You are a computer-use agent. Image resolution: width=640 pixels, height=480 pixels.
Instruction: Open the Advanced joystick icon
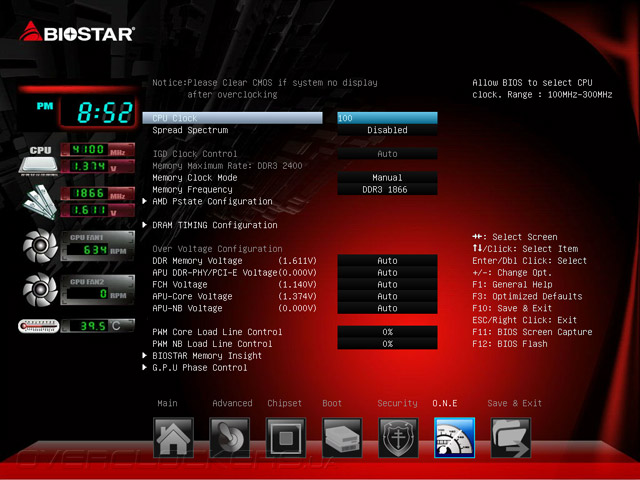(x=229, y=438)
